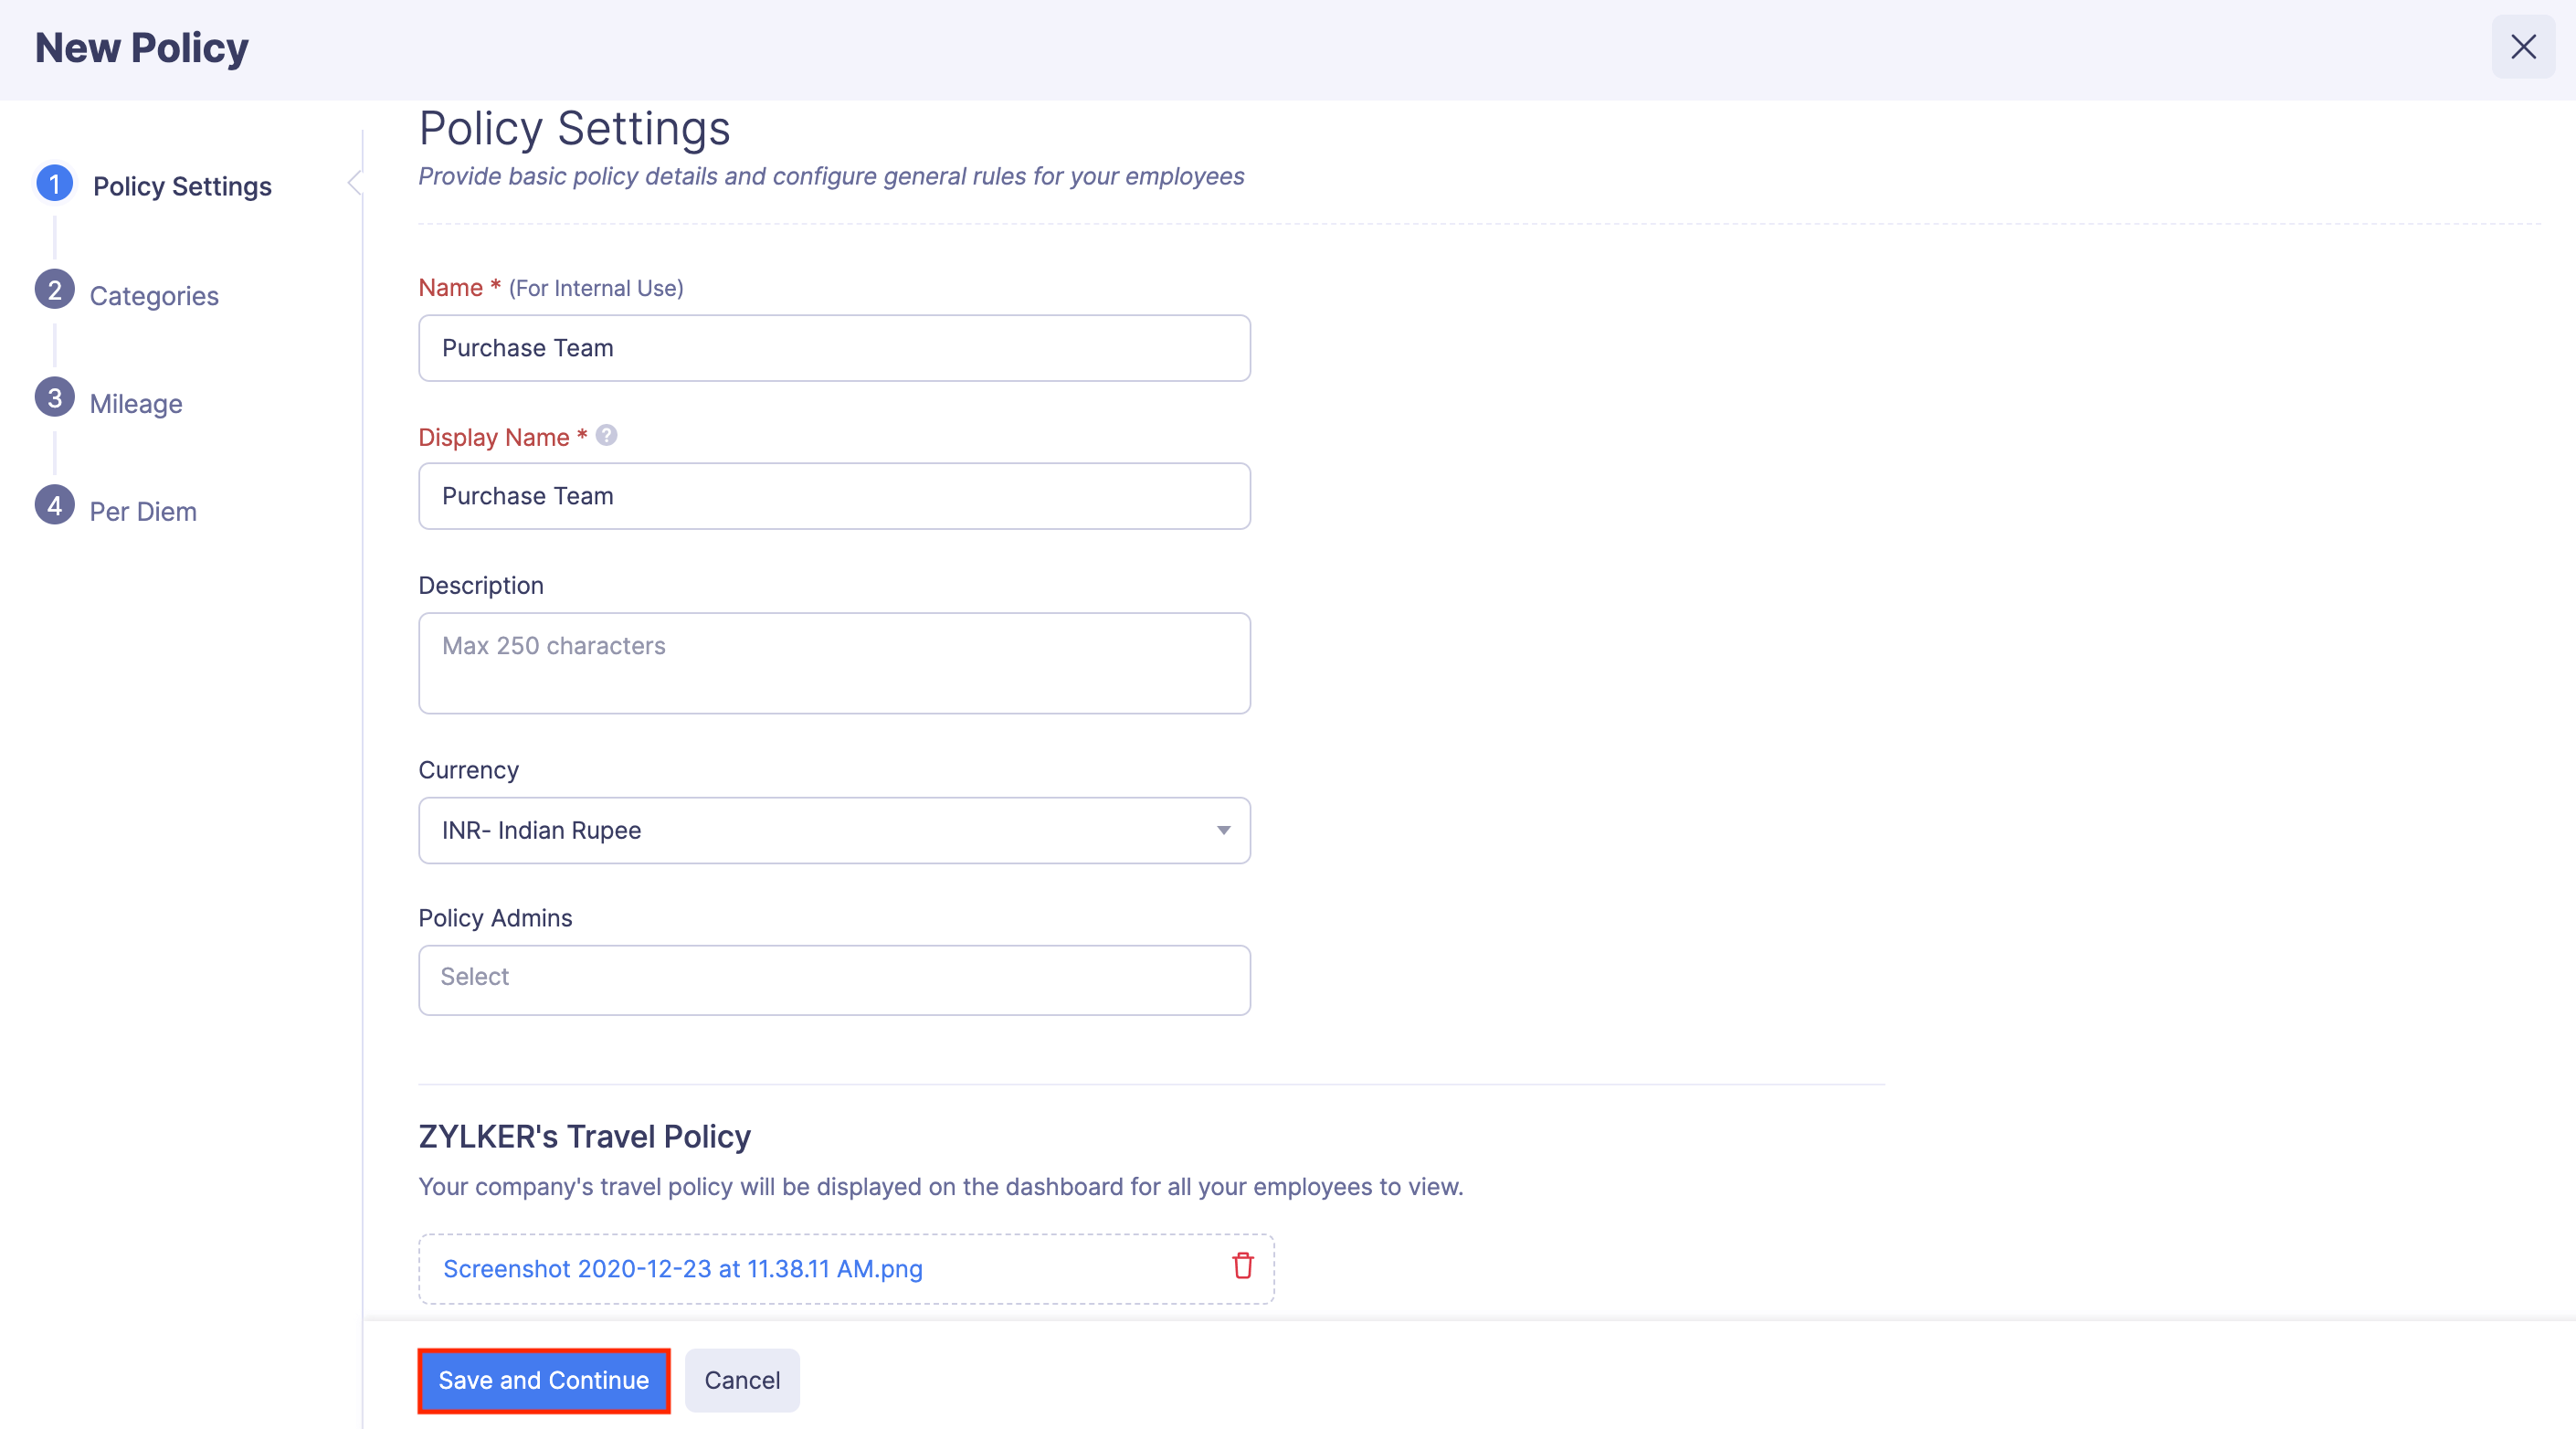Click the Display Name input field
Screen dimensions: 2576x1429
[x=833, y=496]
